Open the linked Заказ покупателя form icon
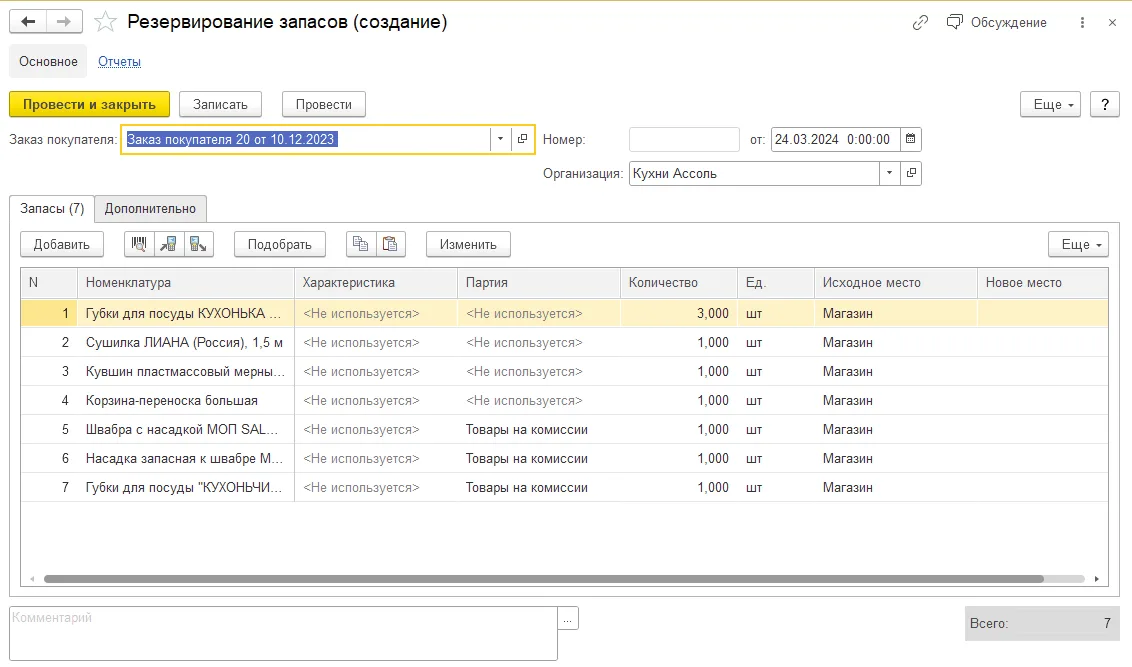Image resolution: width=1132 pixels, height=667 pixels. (523, 139)
